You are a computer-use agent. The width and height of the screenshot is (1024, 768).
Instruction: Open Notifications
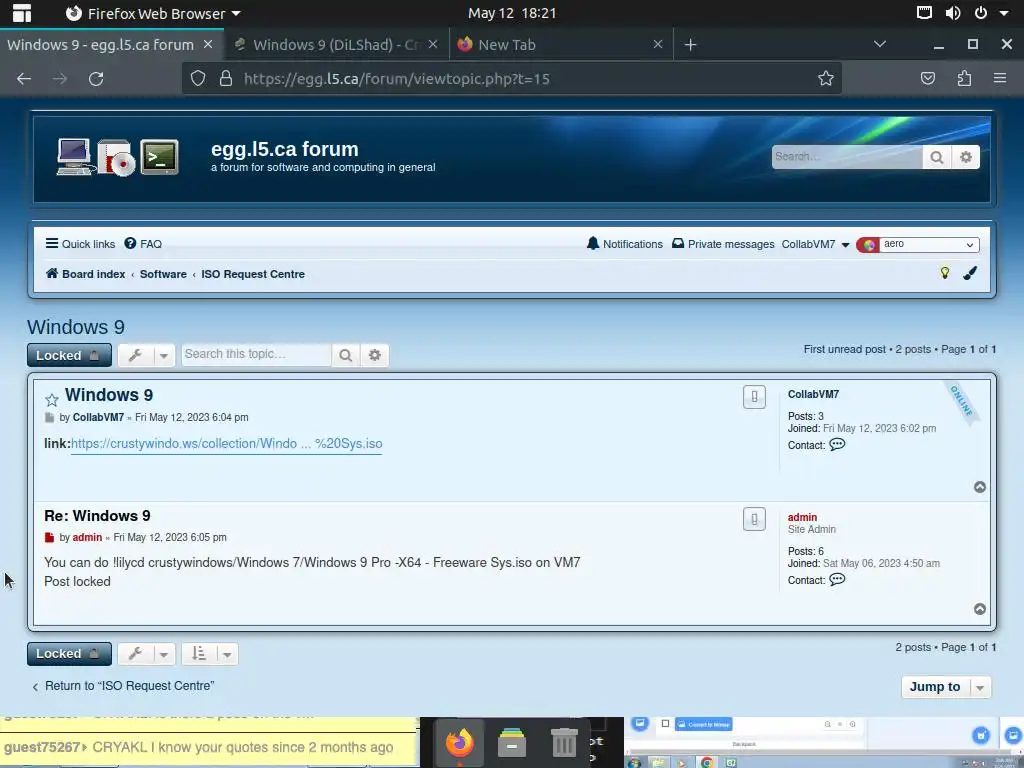(x=624, y=244)
